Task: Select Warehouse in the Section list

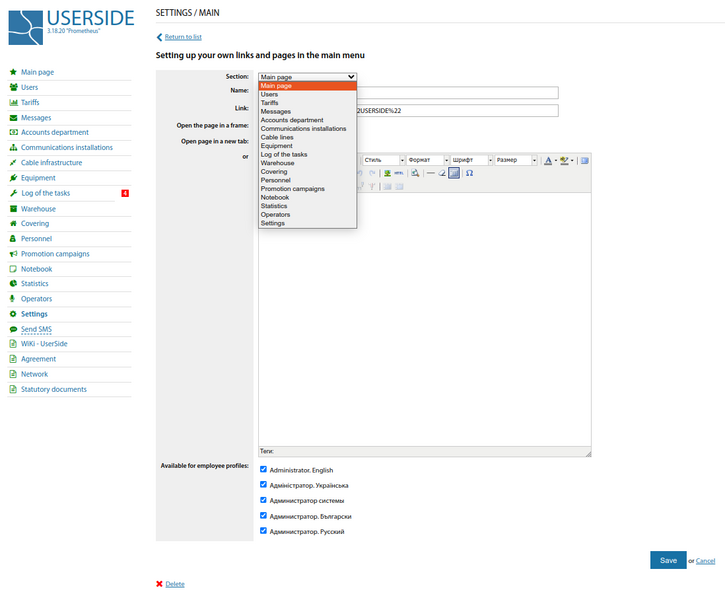Action: tap(278, 163)
